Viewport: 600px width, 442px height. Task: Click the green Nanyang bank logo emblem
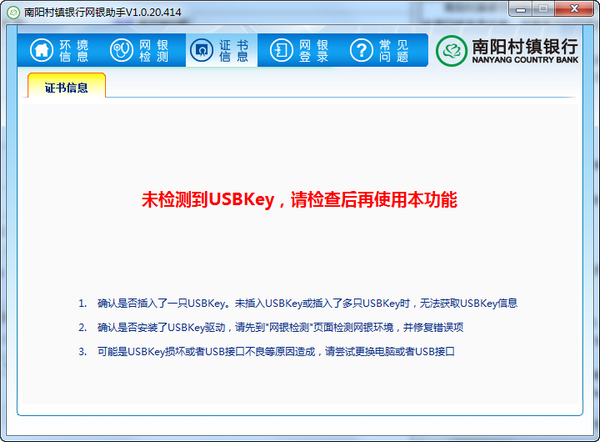(454, 50)
